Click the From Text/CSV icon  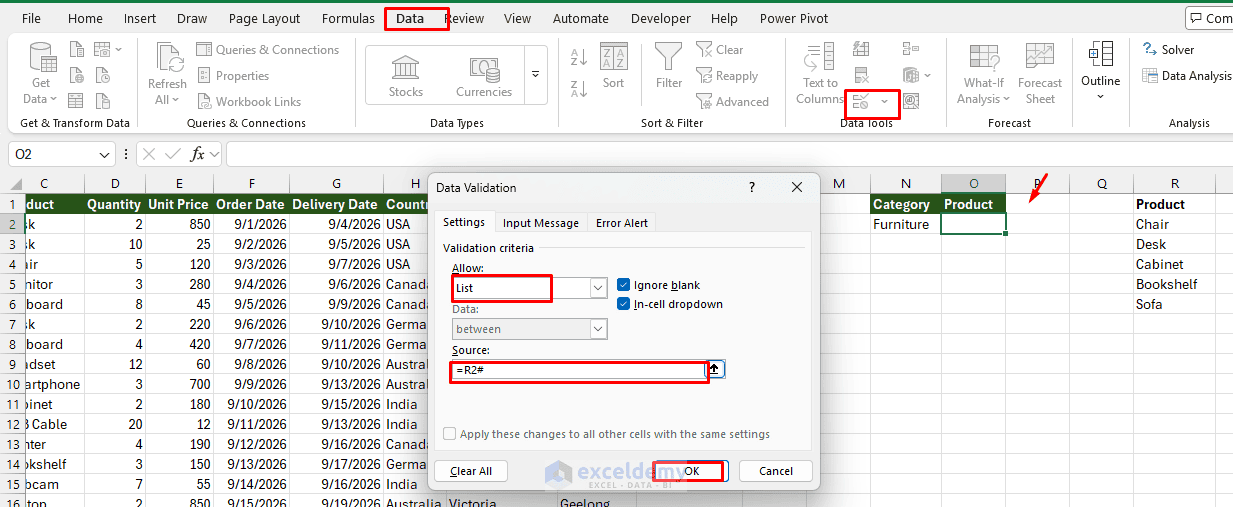tap(77, 49)
